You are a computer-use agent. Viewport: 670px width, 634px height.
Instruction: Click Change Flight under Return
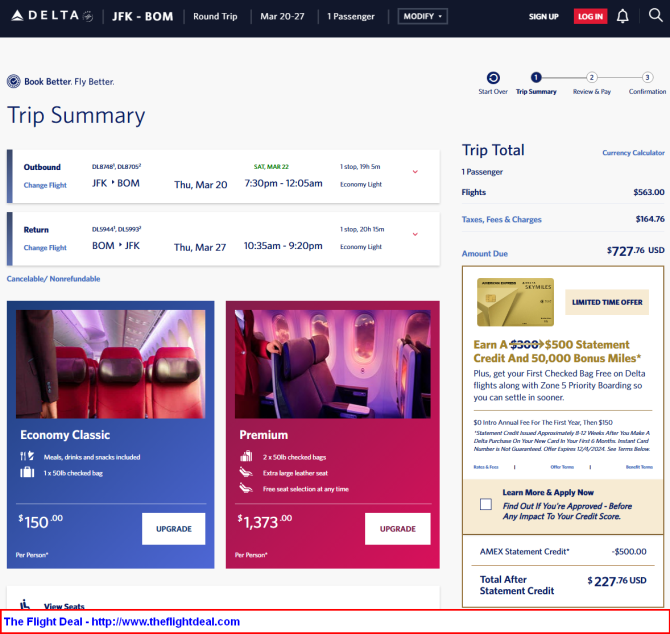point(45,247)
